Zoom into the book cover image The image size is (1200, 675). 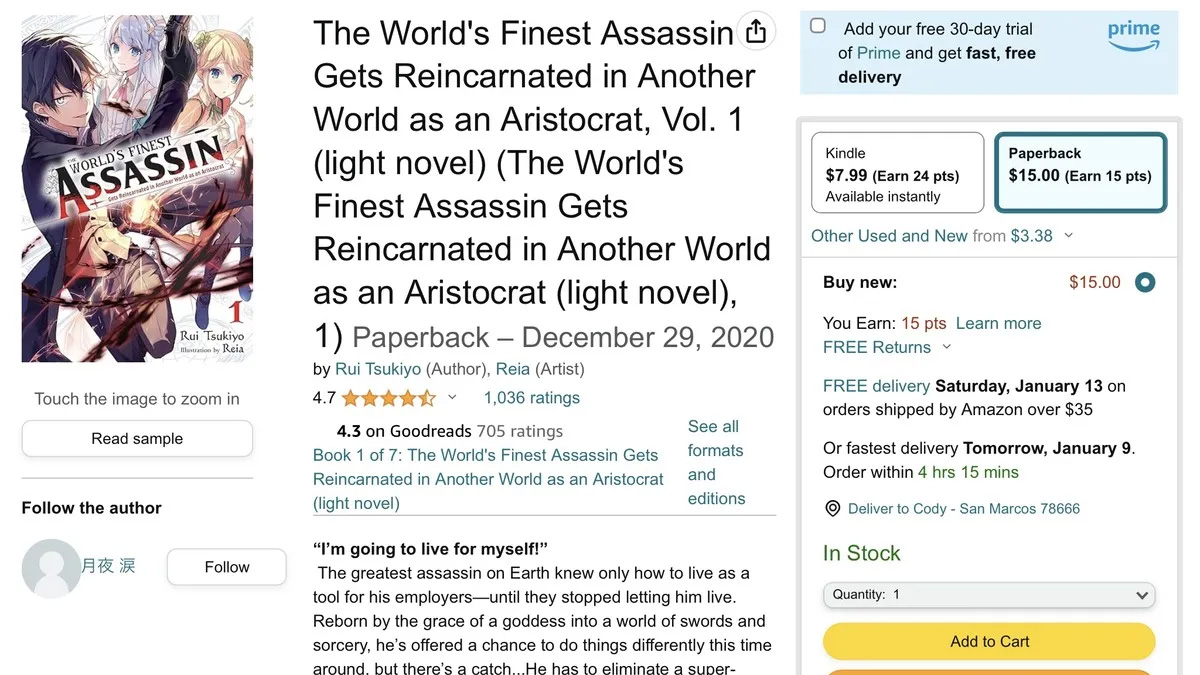[137, 188]
